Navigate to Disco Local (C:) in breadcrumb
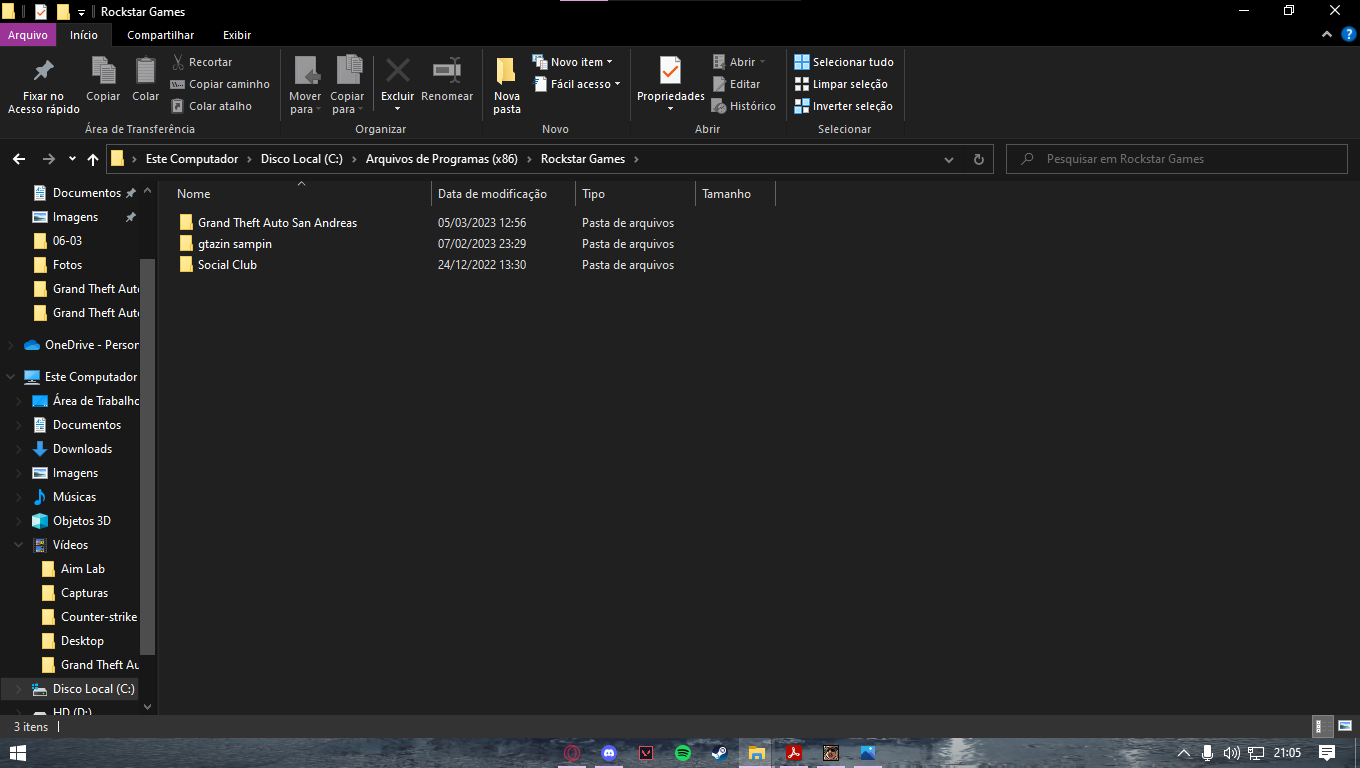The width and height of the screenshot is (1360, 768). click(302, 159)
